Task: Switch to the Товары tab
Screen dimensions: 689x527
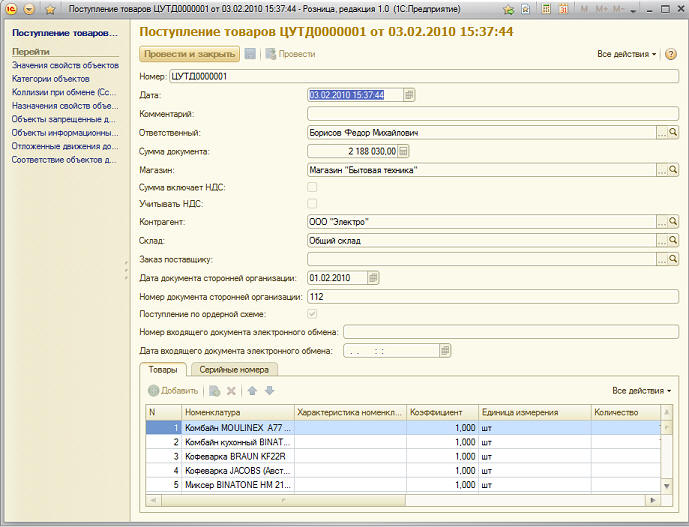Action: point(163,370)
